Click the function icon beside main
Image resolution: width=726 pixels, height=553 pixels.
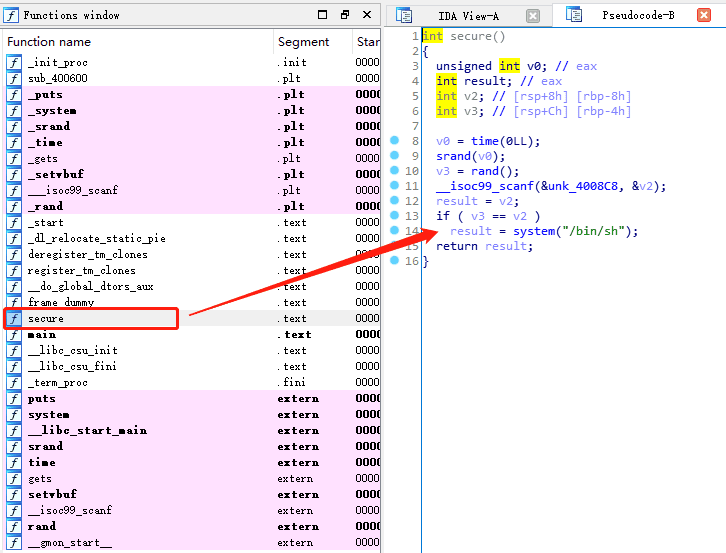coord(14,334)
